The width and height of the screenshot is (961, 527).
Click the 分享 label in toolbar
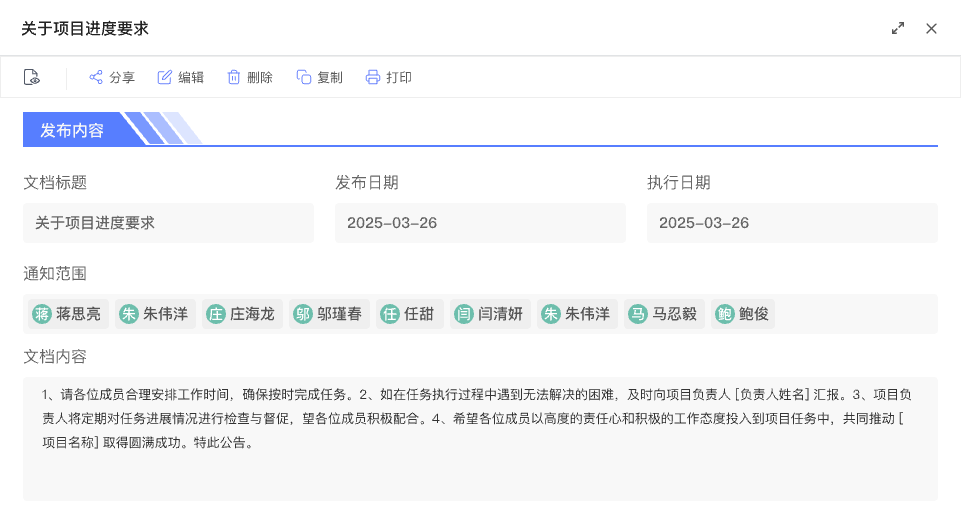[122, 77]
